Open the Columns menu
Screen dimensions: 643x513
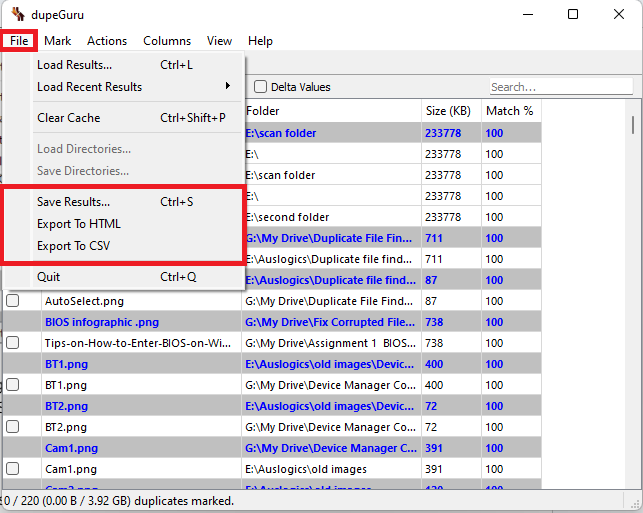pos(166,41)
